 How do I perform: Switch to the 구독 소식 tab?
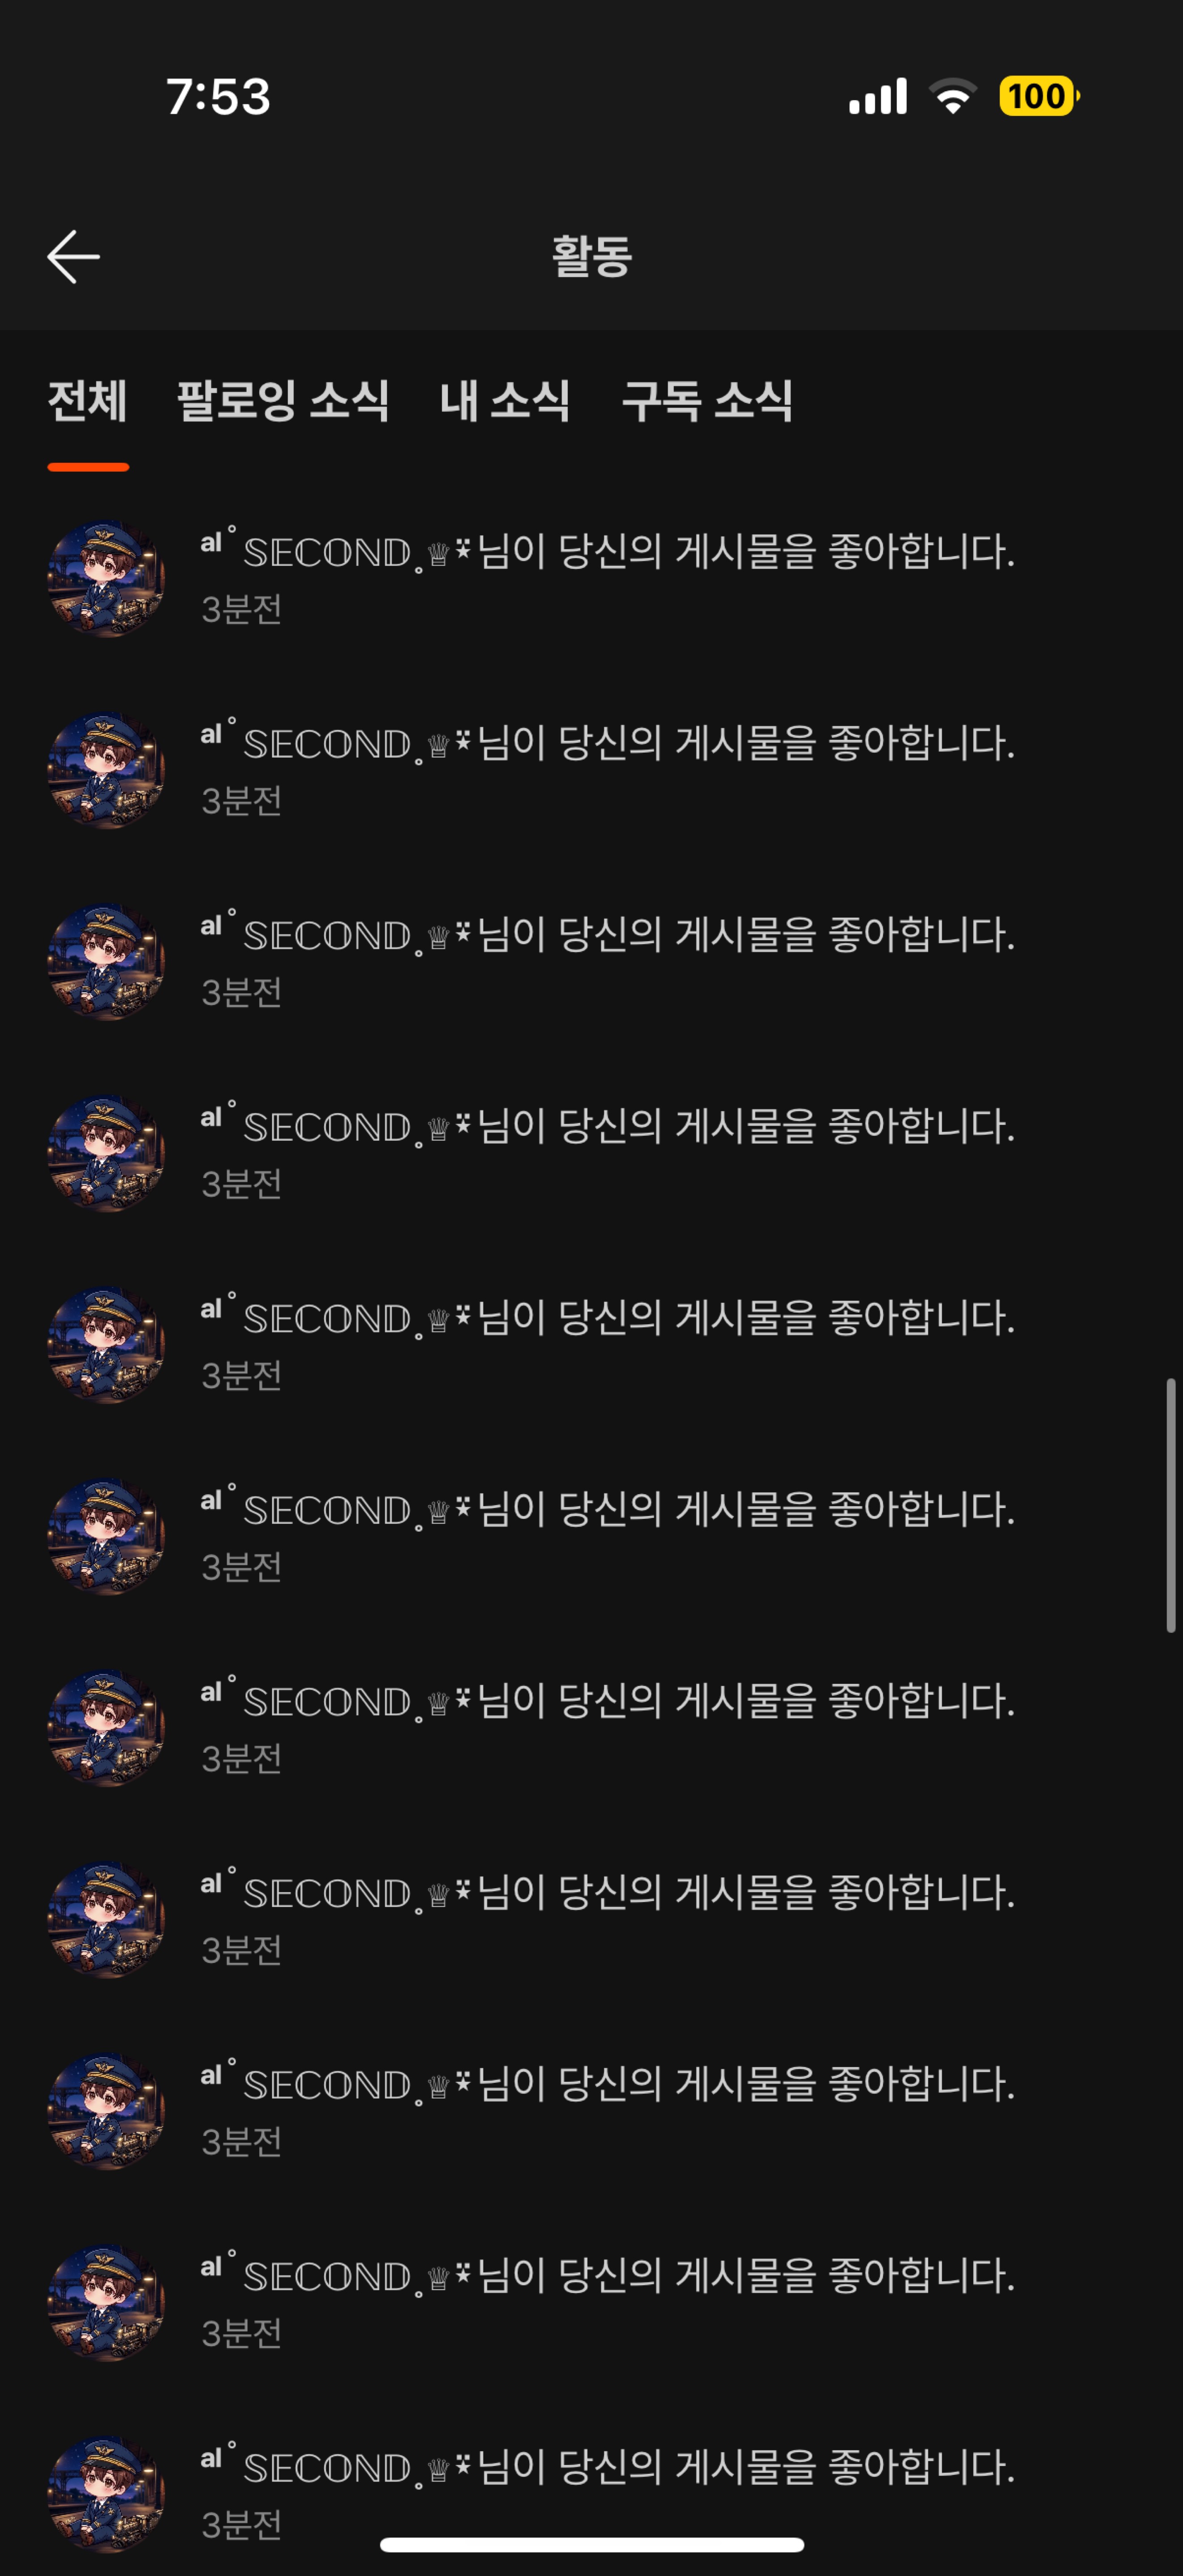coord(707,402)
